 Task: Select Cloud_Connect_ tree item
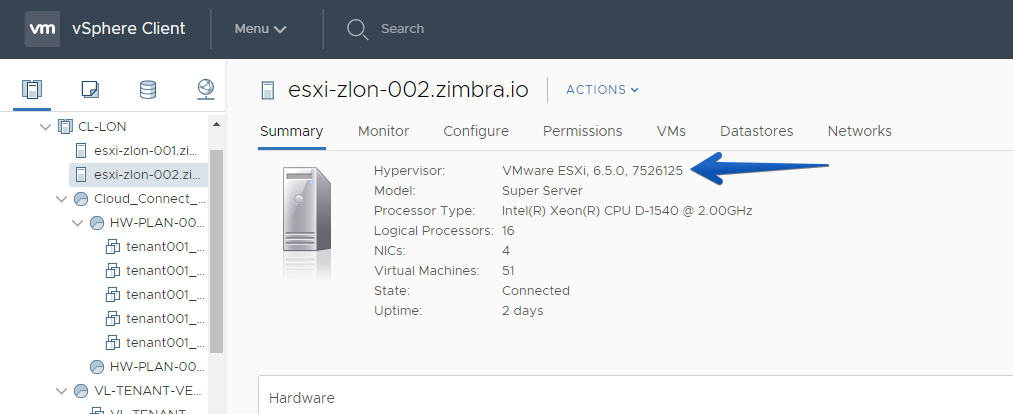(151, 198)
